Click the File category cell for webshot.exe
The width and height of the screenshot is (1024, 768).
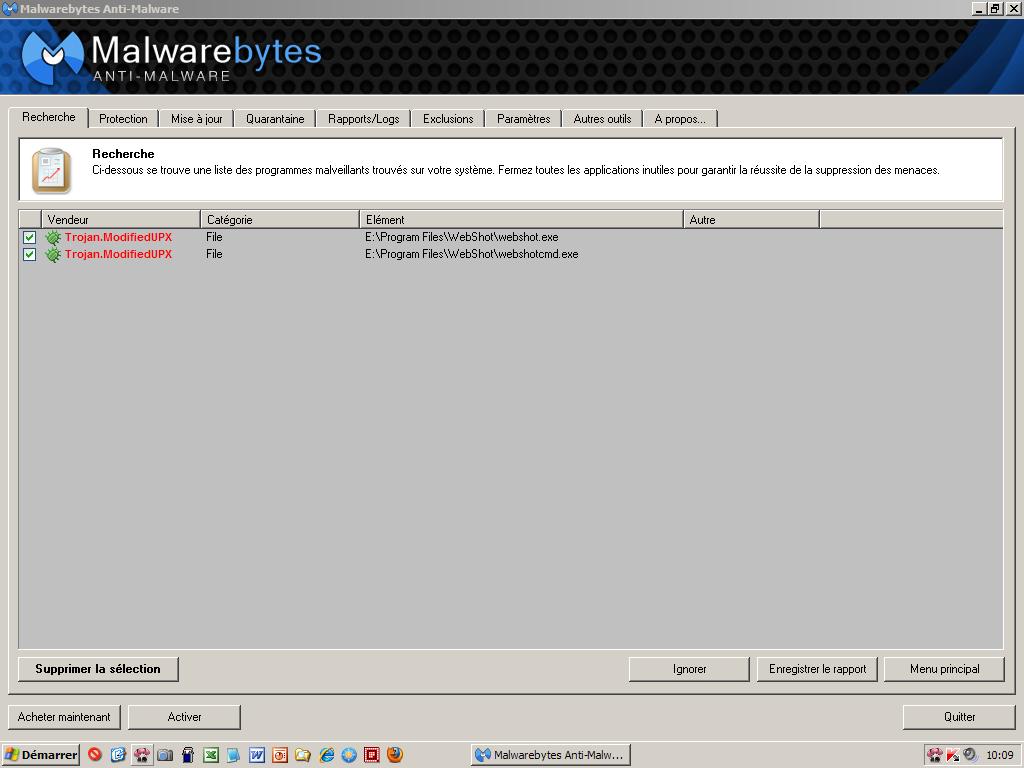pos(214,237)
